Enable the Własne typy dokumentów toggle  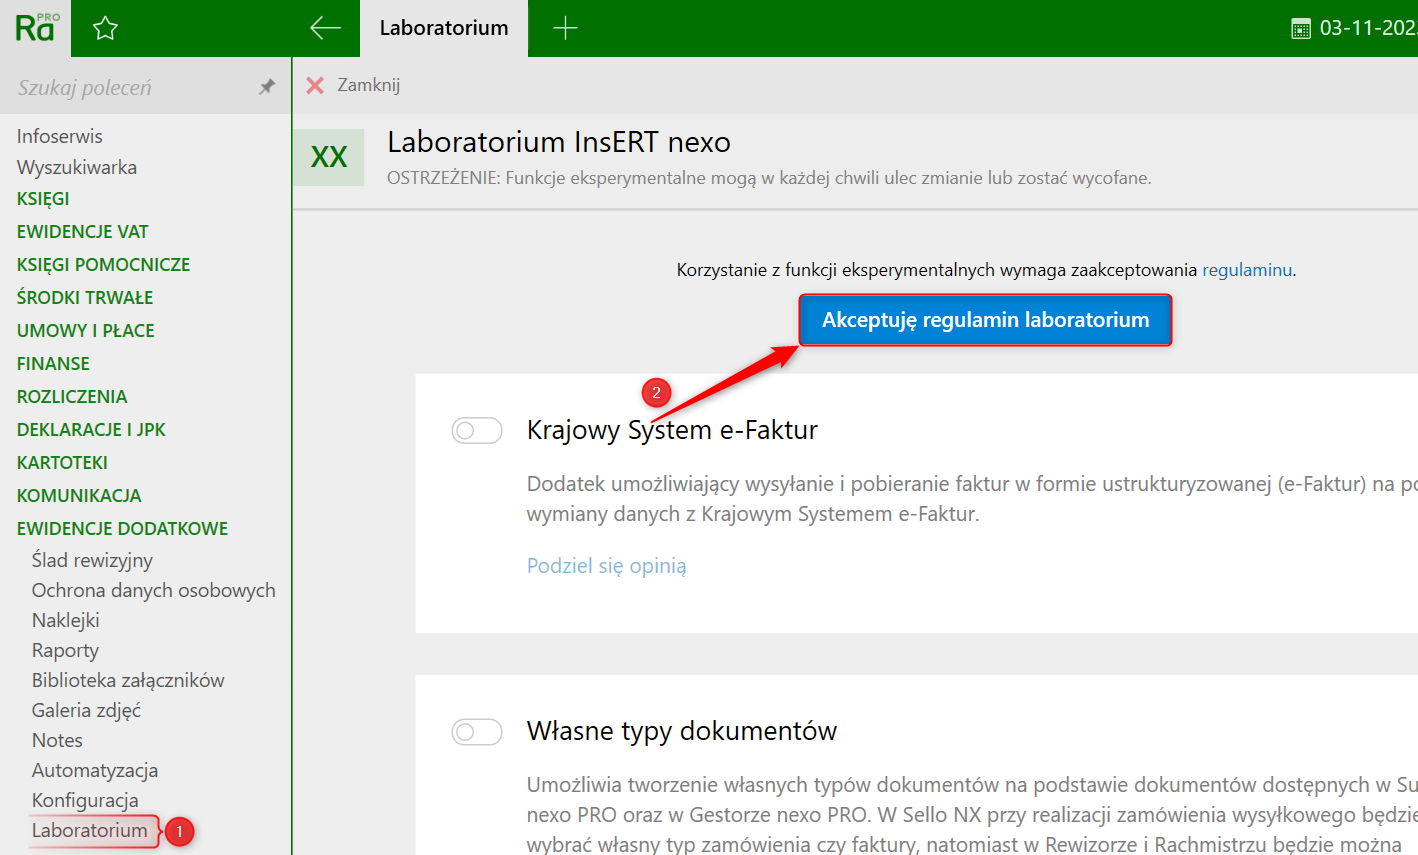(477, 732)
